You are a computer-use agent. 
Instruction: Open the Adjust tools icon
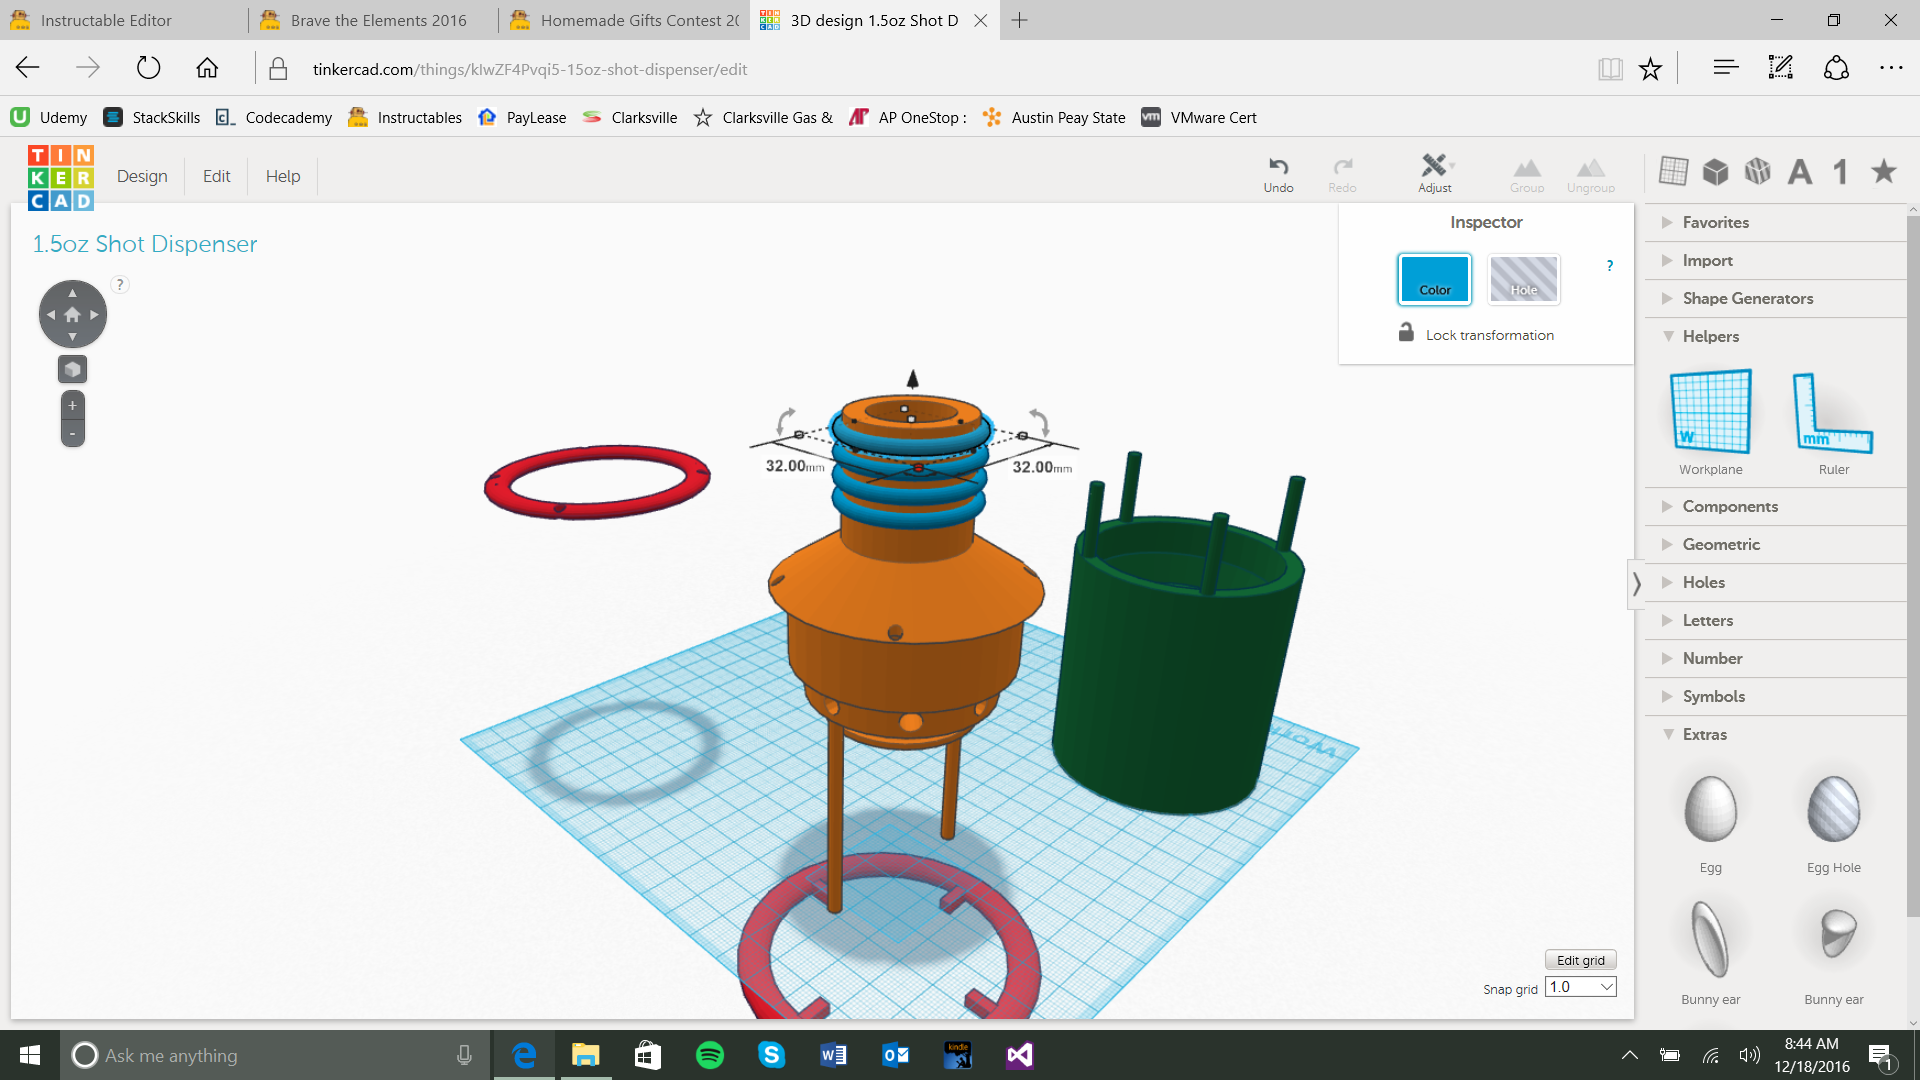point(1434,166)
